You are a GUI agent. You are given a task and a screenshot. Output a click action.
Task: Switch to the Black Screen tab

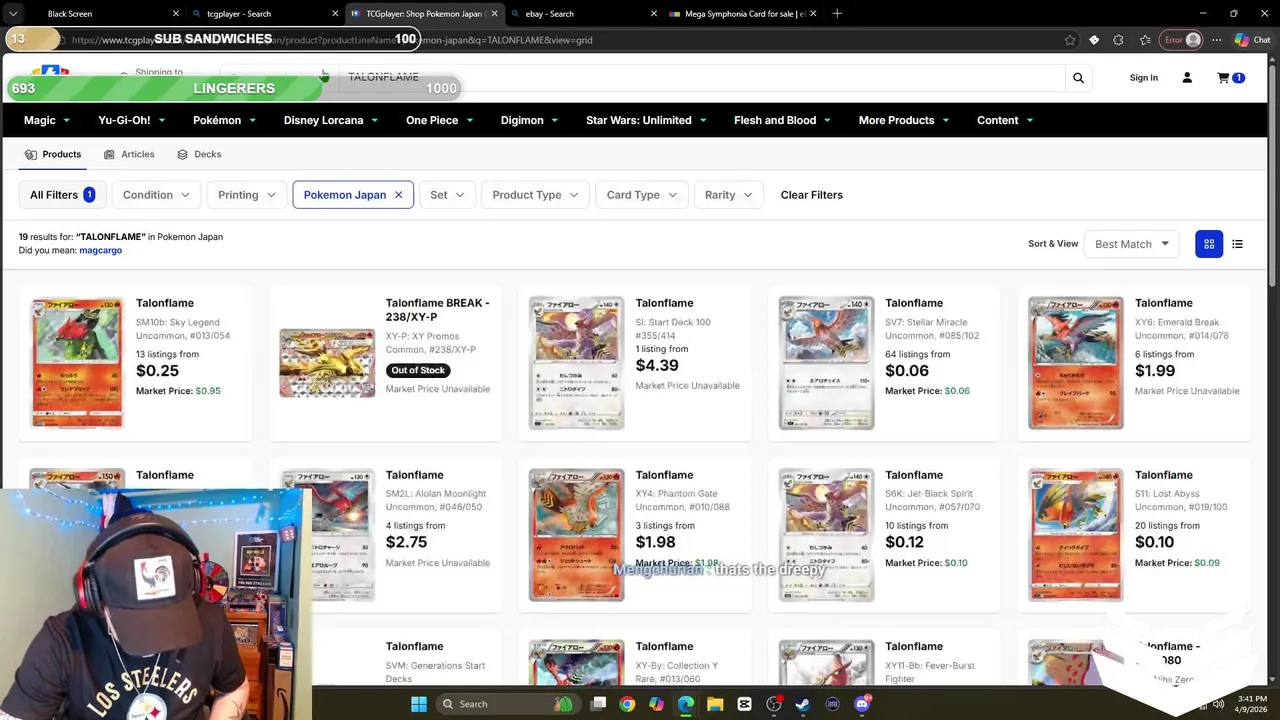point(100,14)
